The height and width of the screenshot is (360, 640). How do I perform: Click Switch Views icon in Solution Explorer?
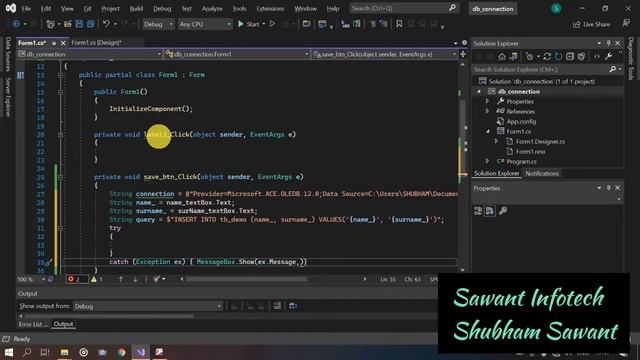pos(513,56)
